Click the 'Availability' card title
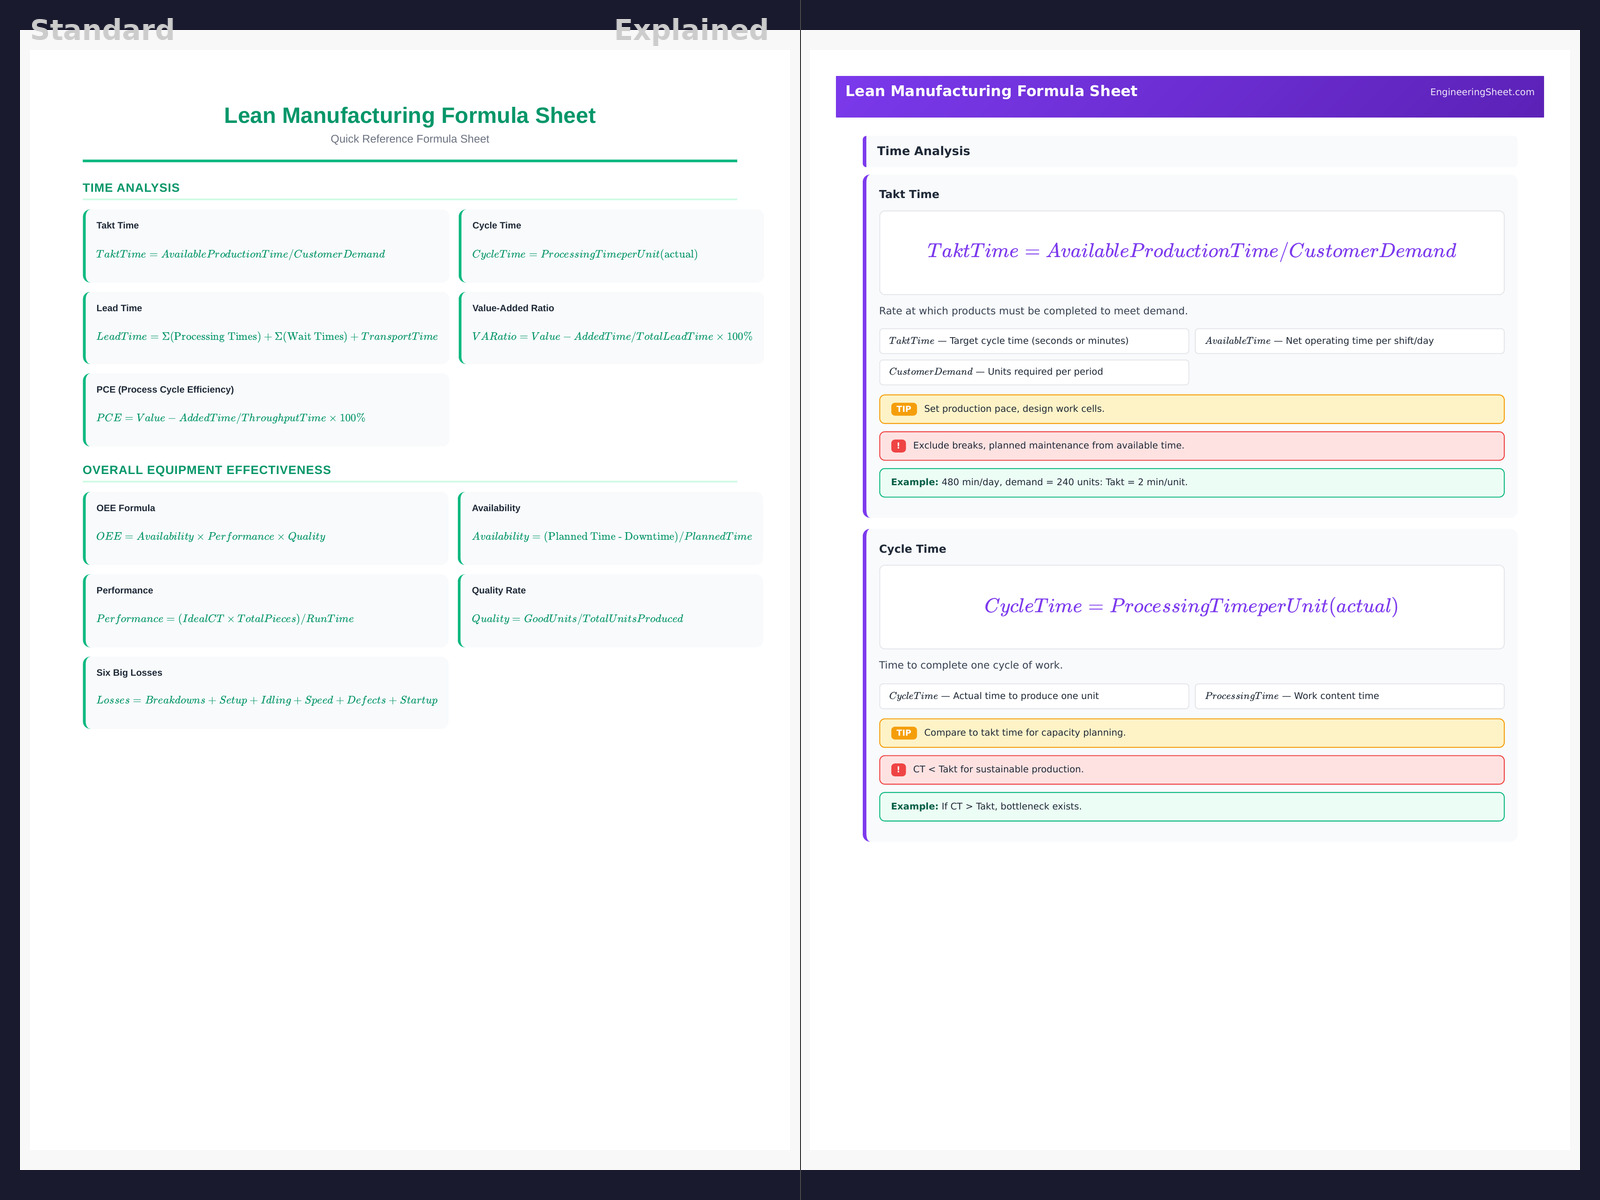Image resolution: width=1600 pixels, height=1200 pixels. (x=496, y=509)
